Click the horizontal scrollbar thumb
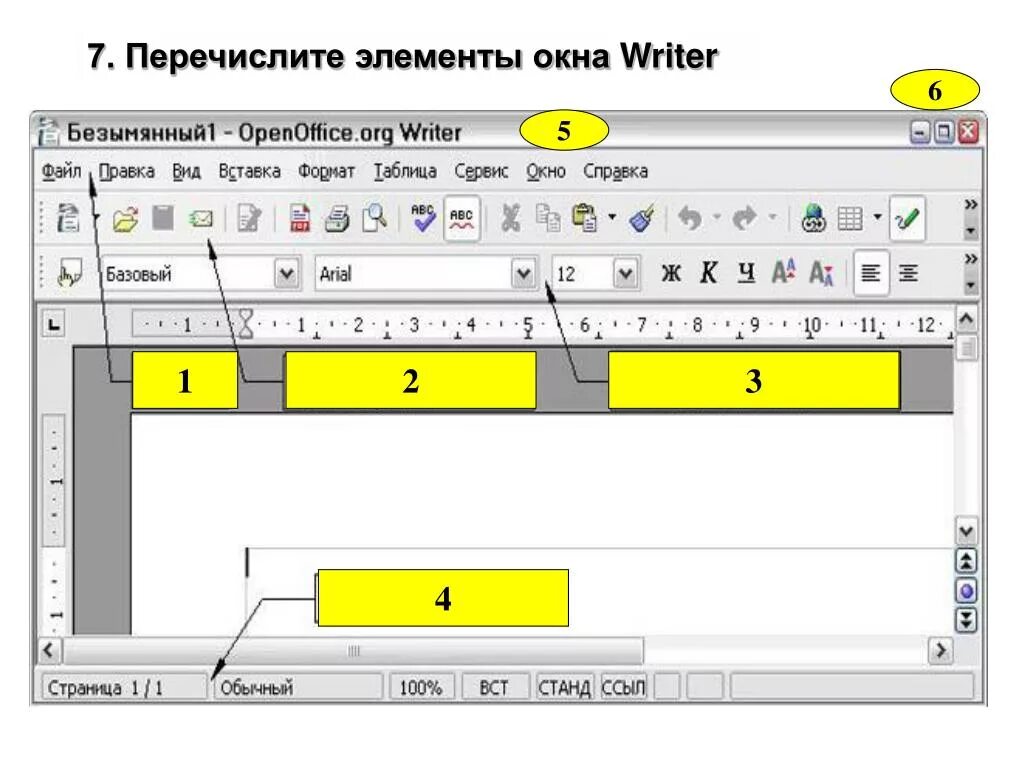 click(x=353, y=650)
